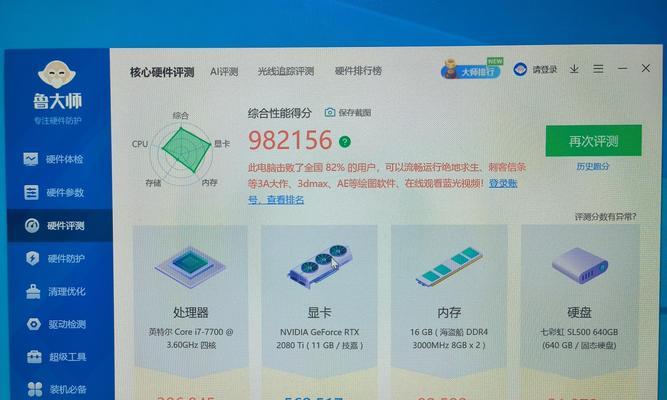The height and width of the screenshot is (400, 667).
Task: Click the 显卡 graphics card icon
Action: [320, 266]
